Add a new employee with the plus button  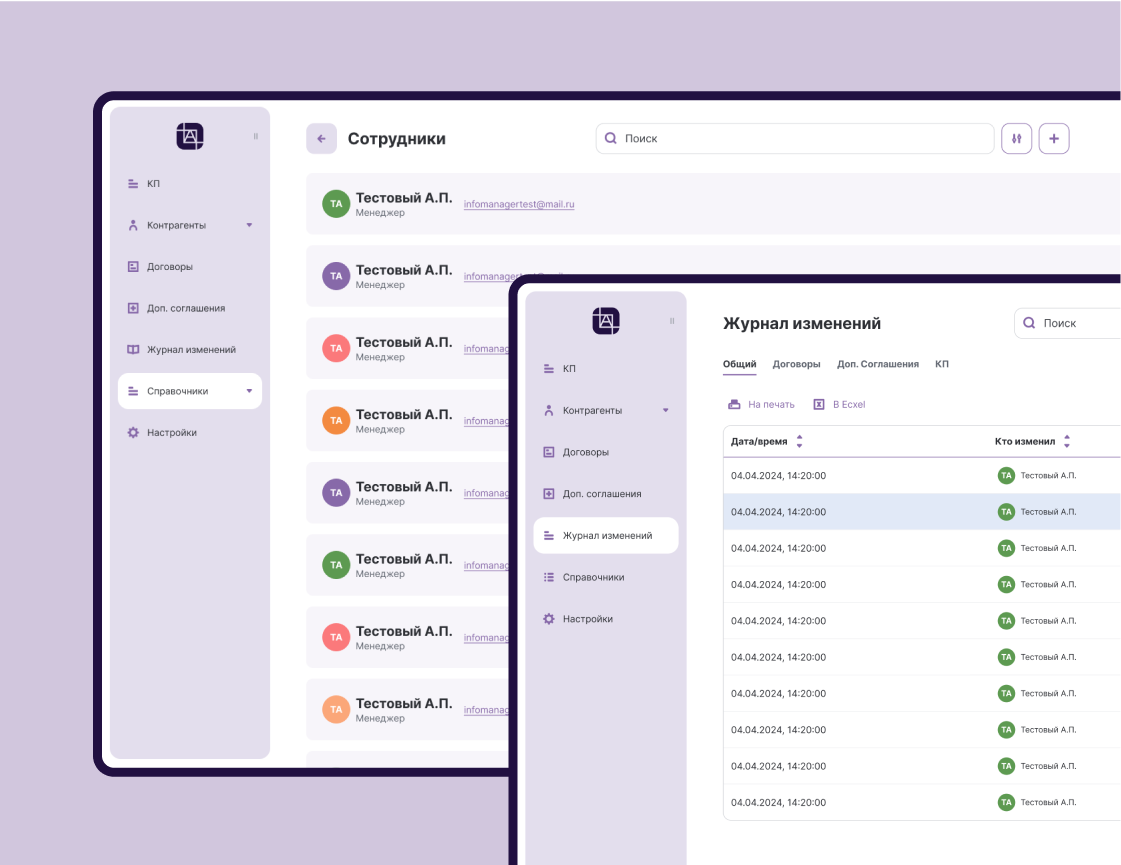click(1054, 139)
